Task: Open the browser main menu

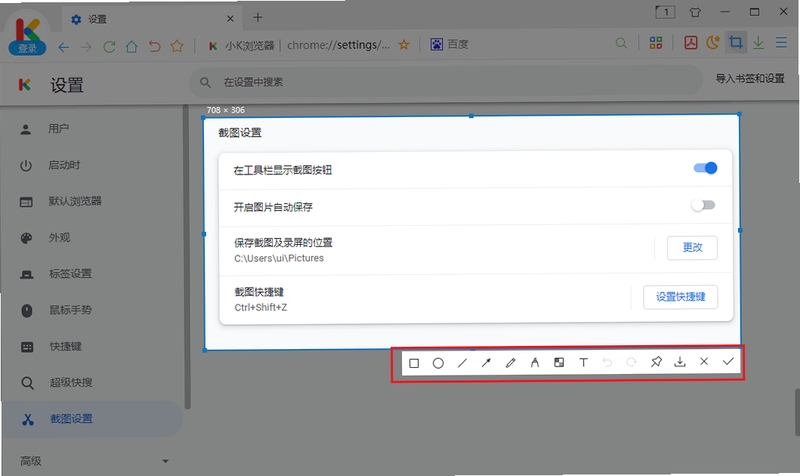Action: [781, 42]
